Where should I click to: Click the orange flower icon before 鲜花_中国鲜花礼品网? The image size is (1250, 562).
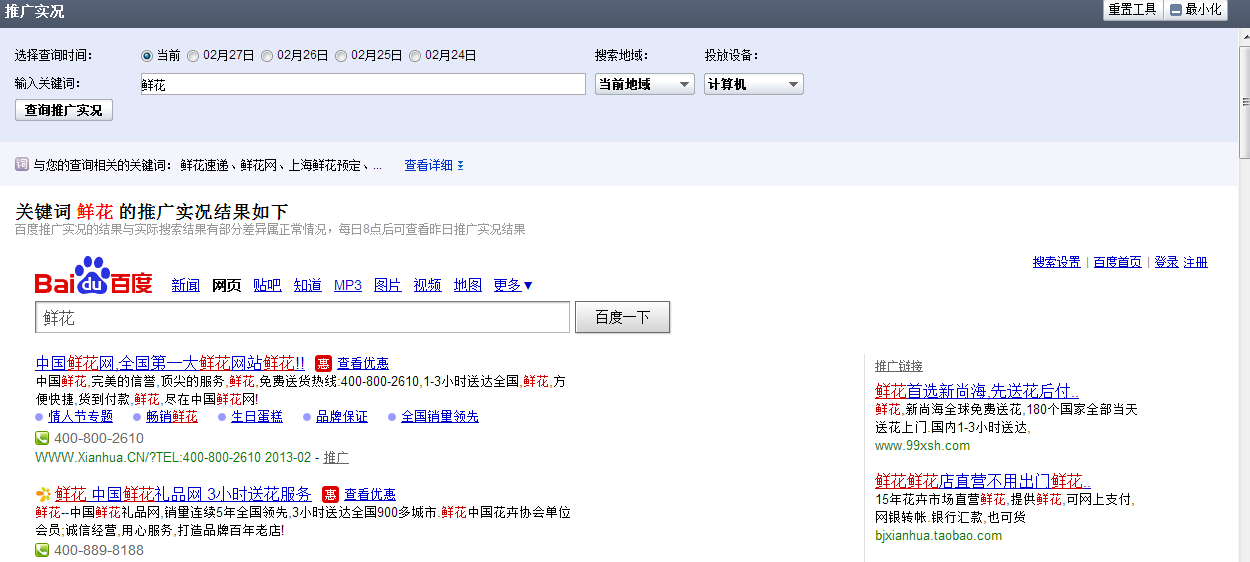tap(43, 494)
